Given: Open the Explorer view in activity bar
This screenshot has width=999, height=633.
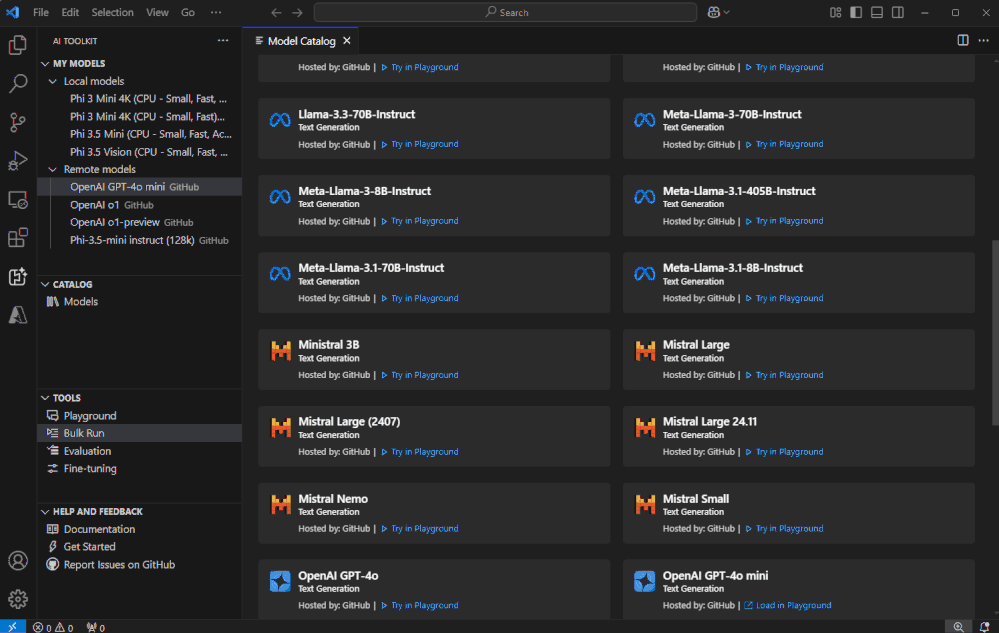Looking at the screenshot, I should tap(18, 45).
